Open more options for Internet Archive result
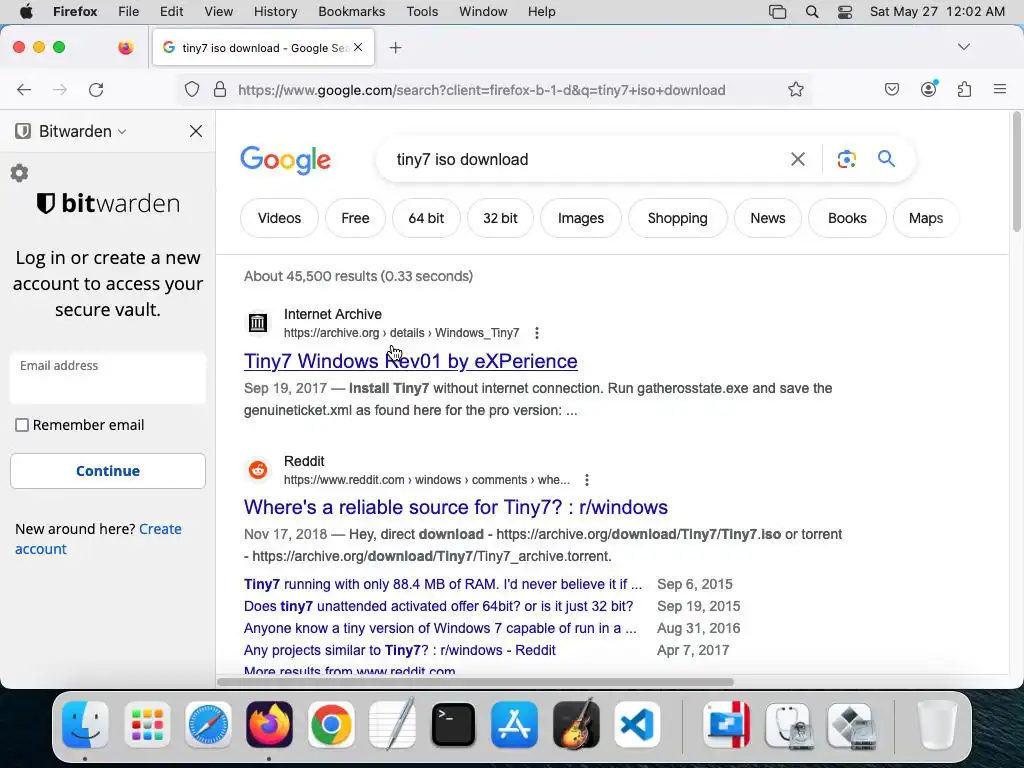This screenshot has width=1024, height=768. coord(537,333)
